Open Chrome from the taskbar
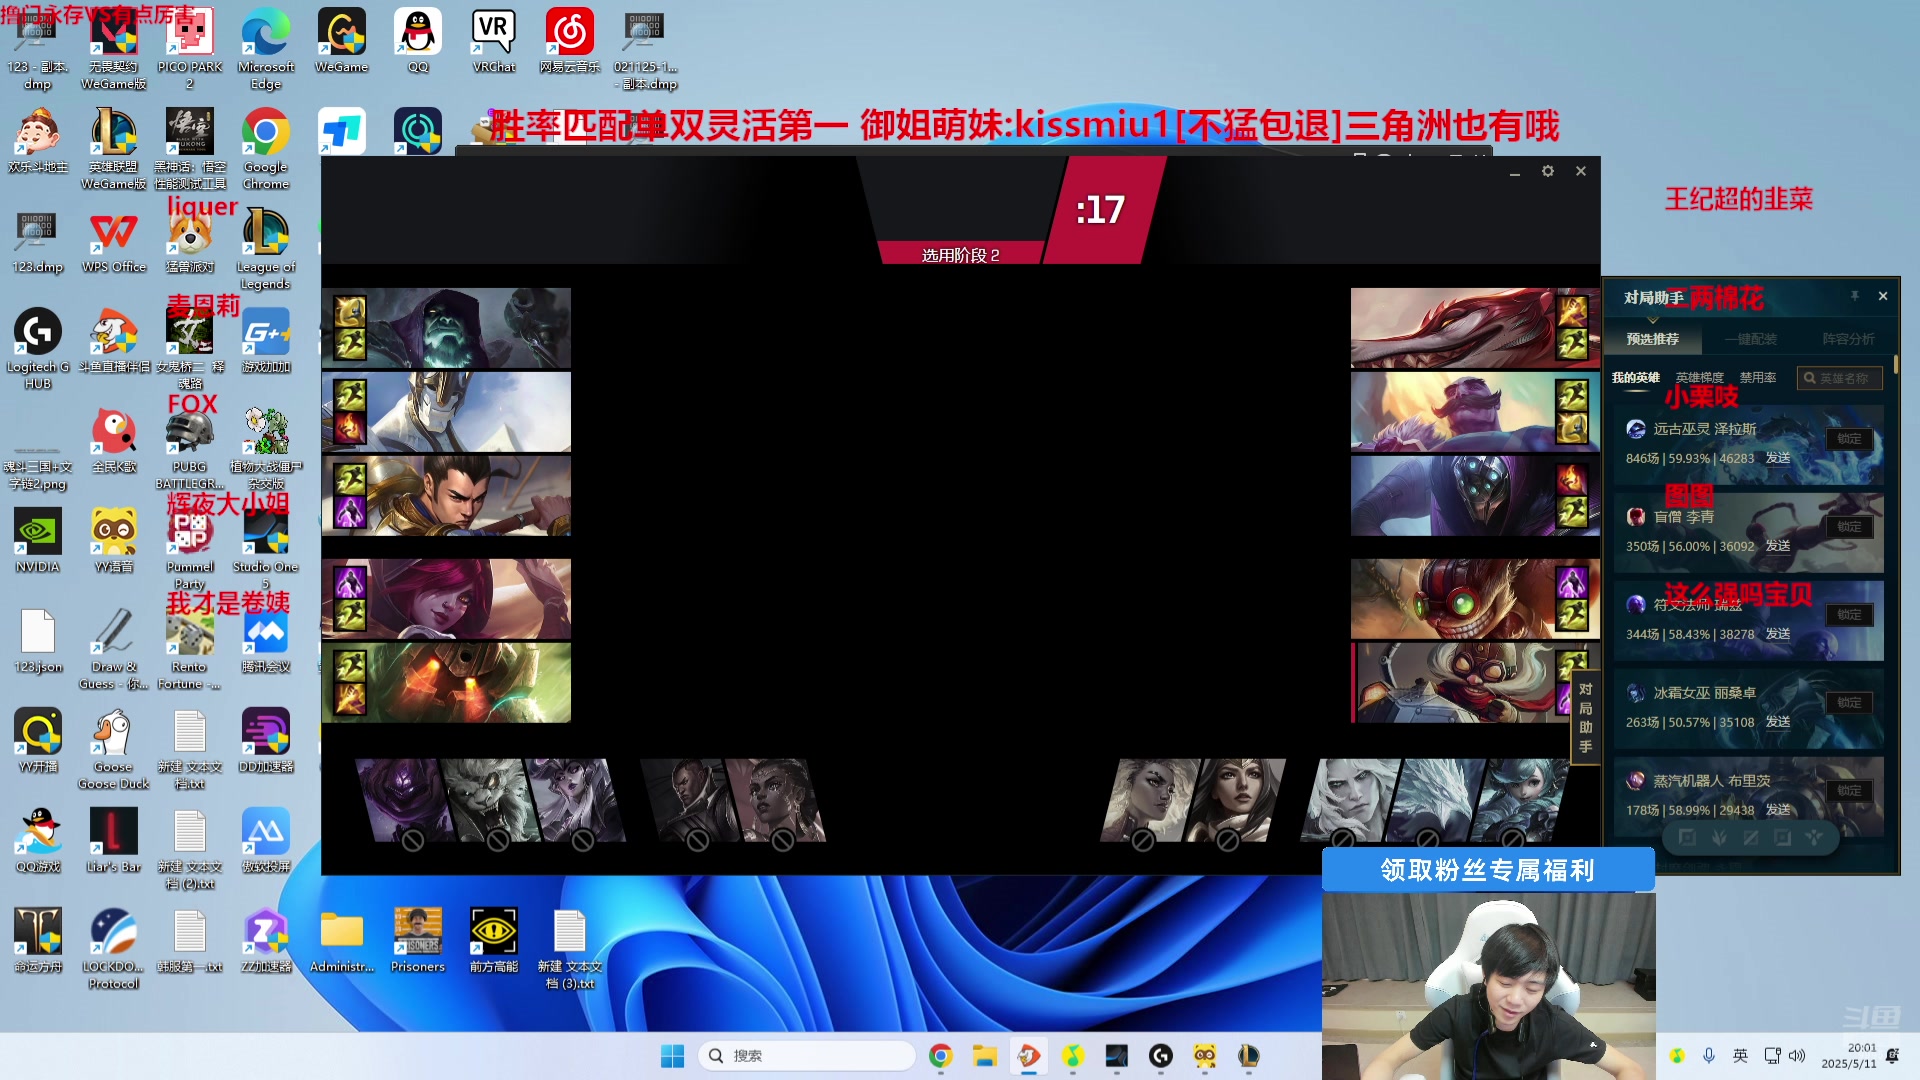This screenshot has width=1920, height=1080. [940, 1056]
